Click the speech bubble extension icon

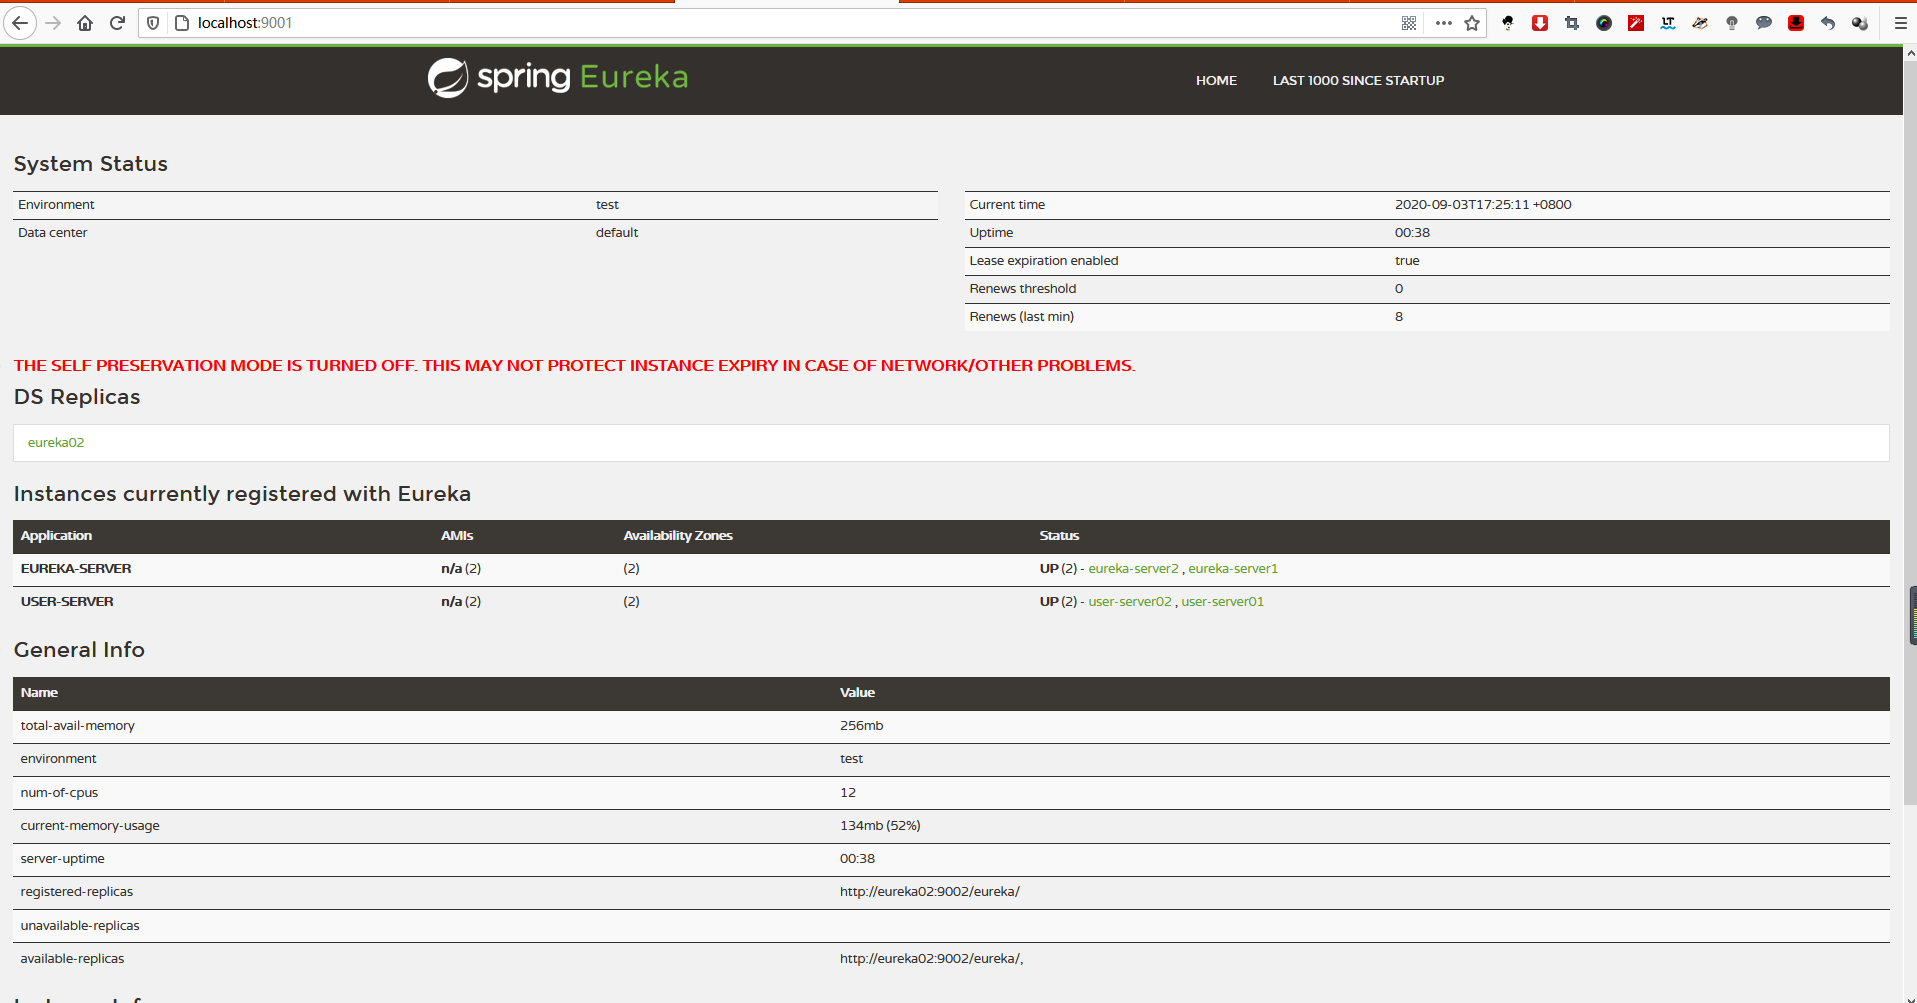1764,23
